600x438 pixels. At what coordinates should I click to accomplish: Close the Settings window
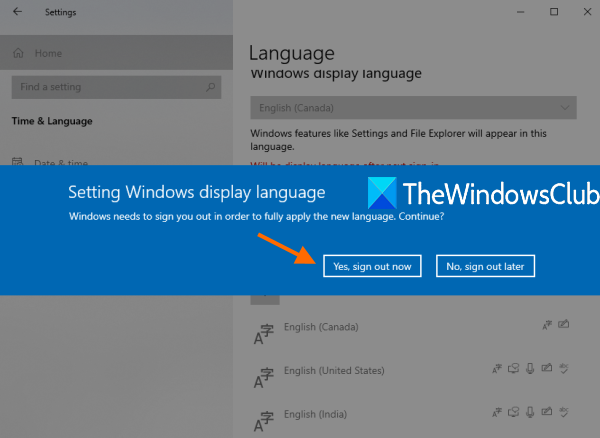point(587,12)
